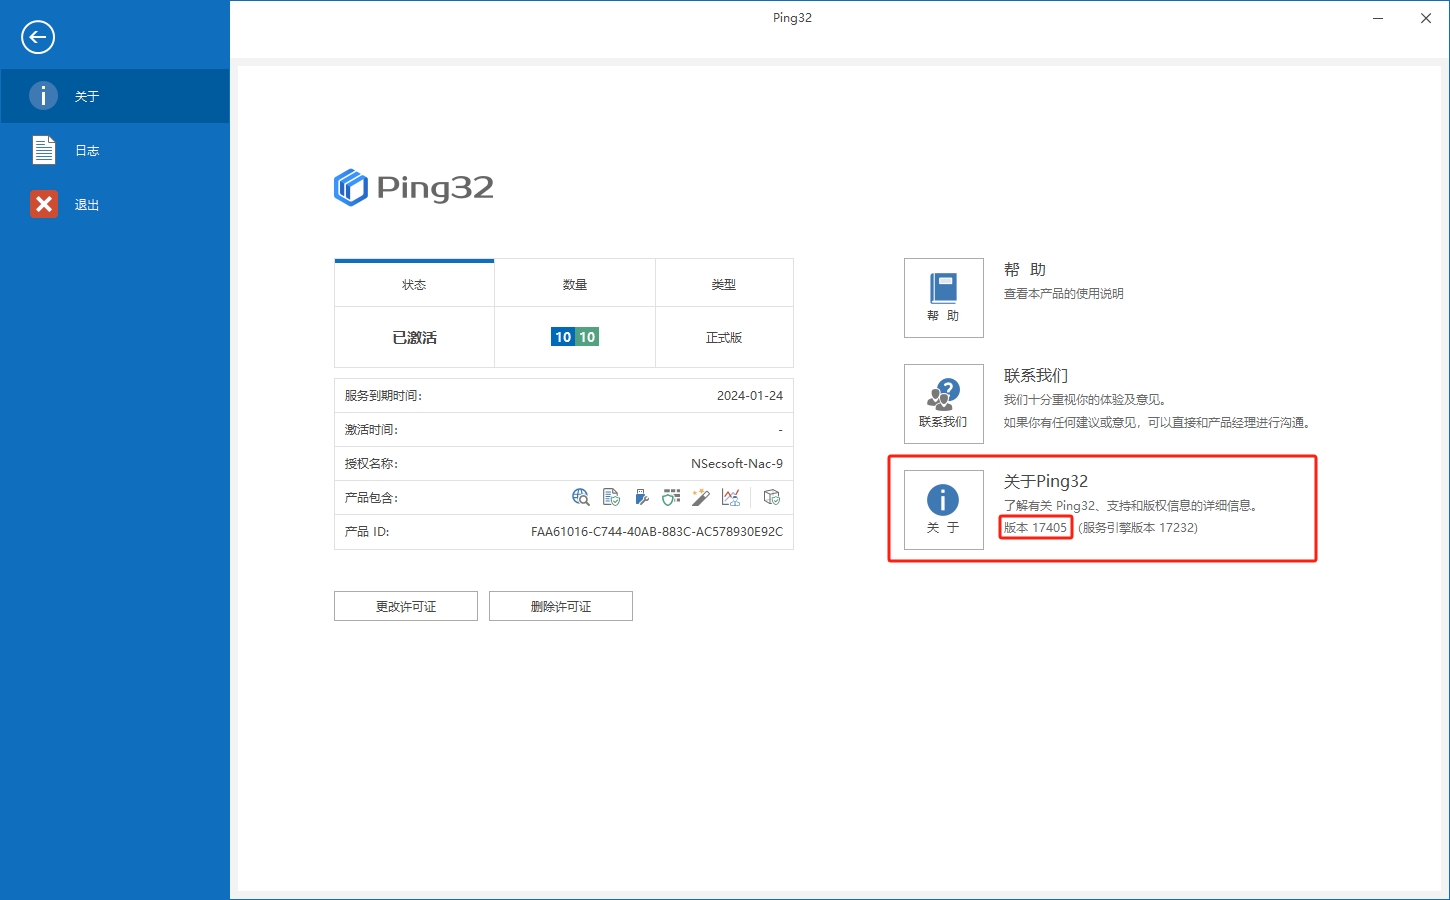1450x900 pixels.
Task: Click the 正式版 type cell
Action: pyautogui.click(x=724, y=337)
